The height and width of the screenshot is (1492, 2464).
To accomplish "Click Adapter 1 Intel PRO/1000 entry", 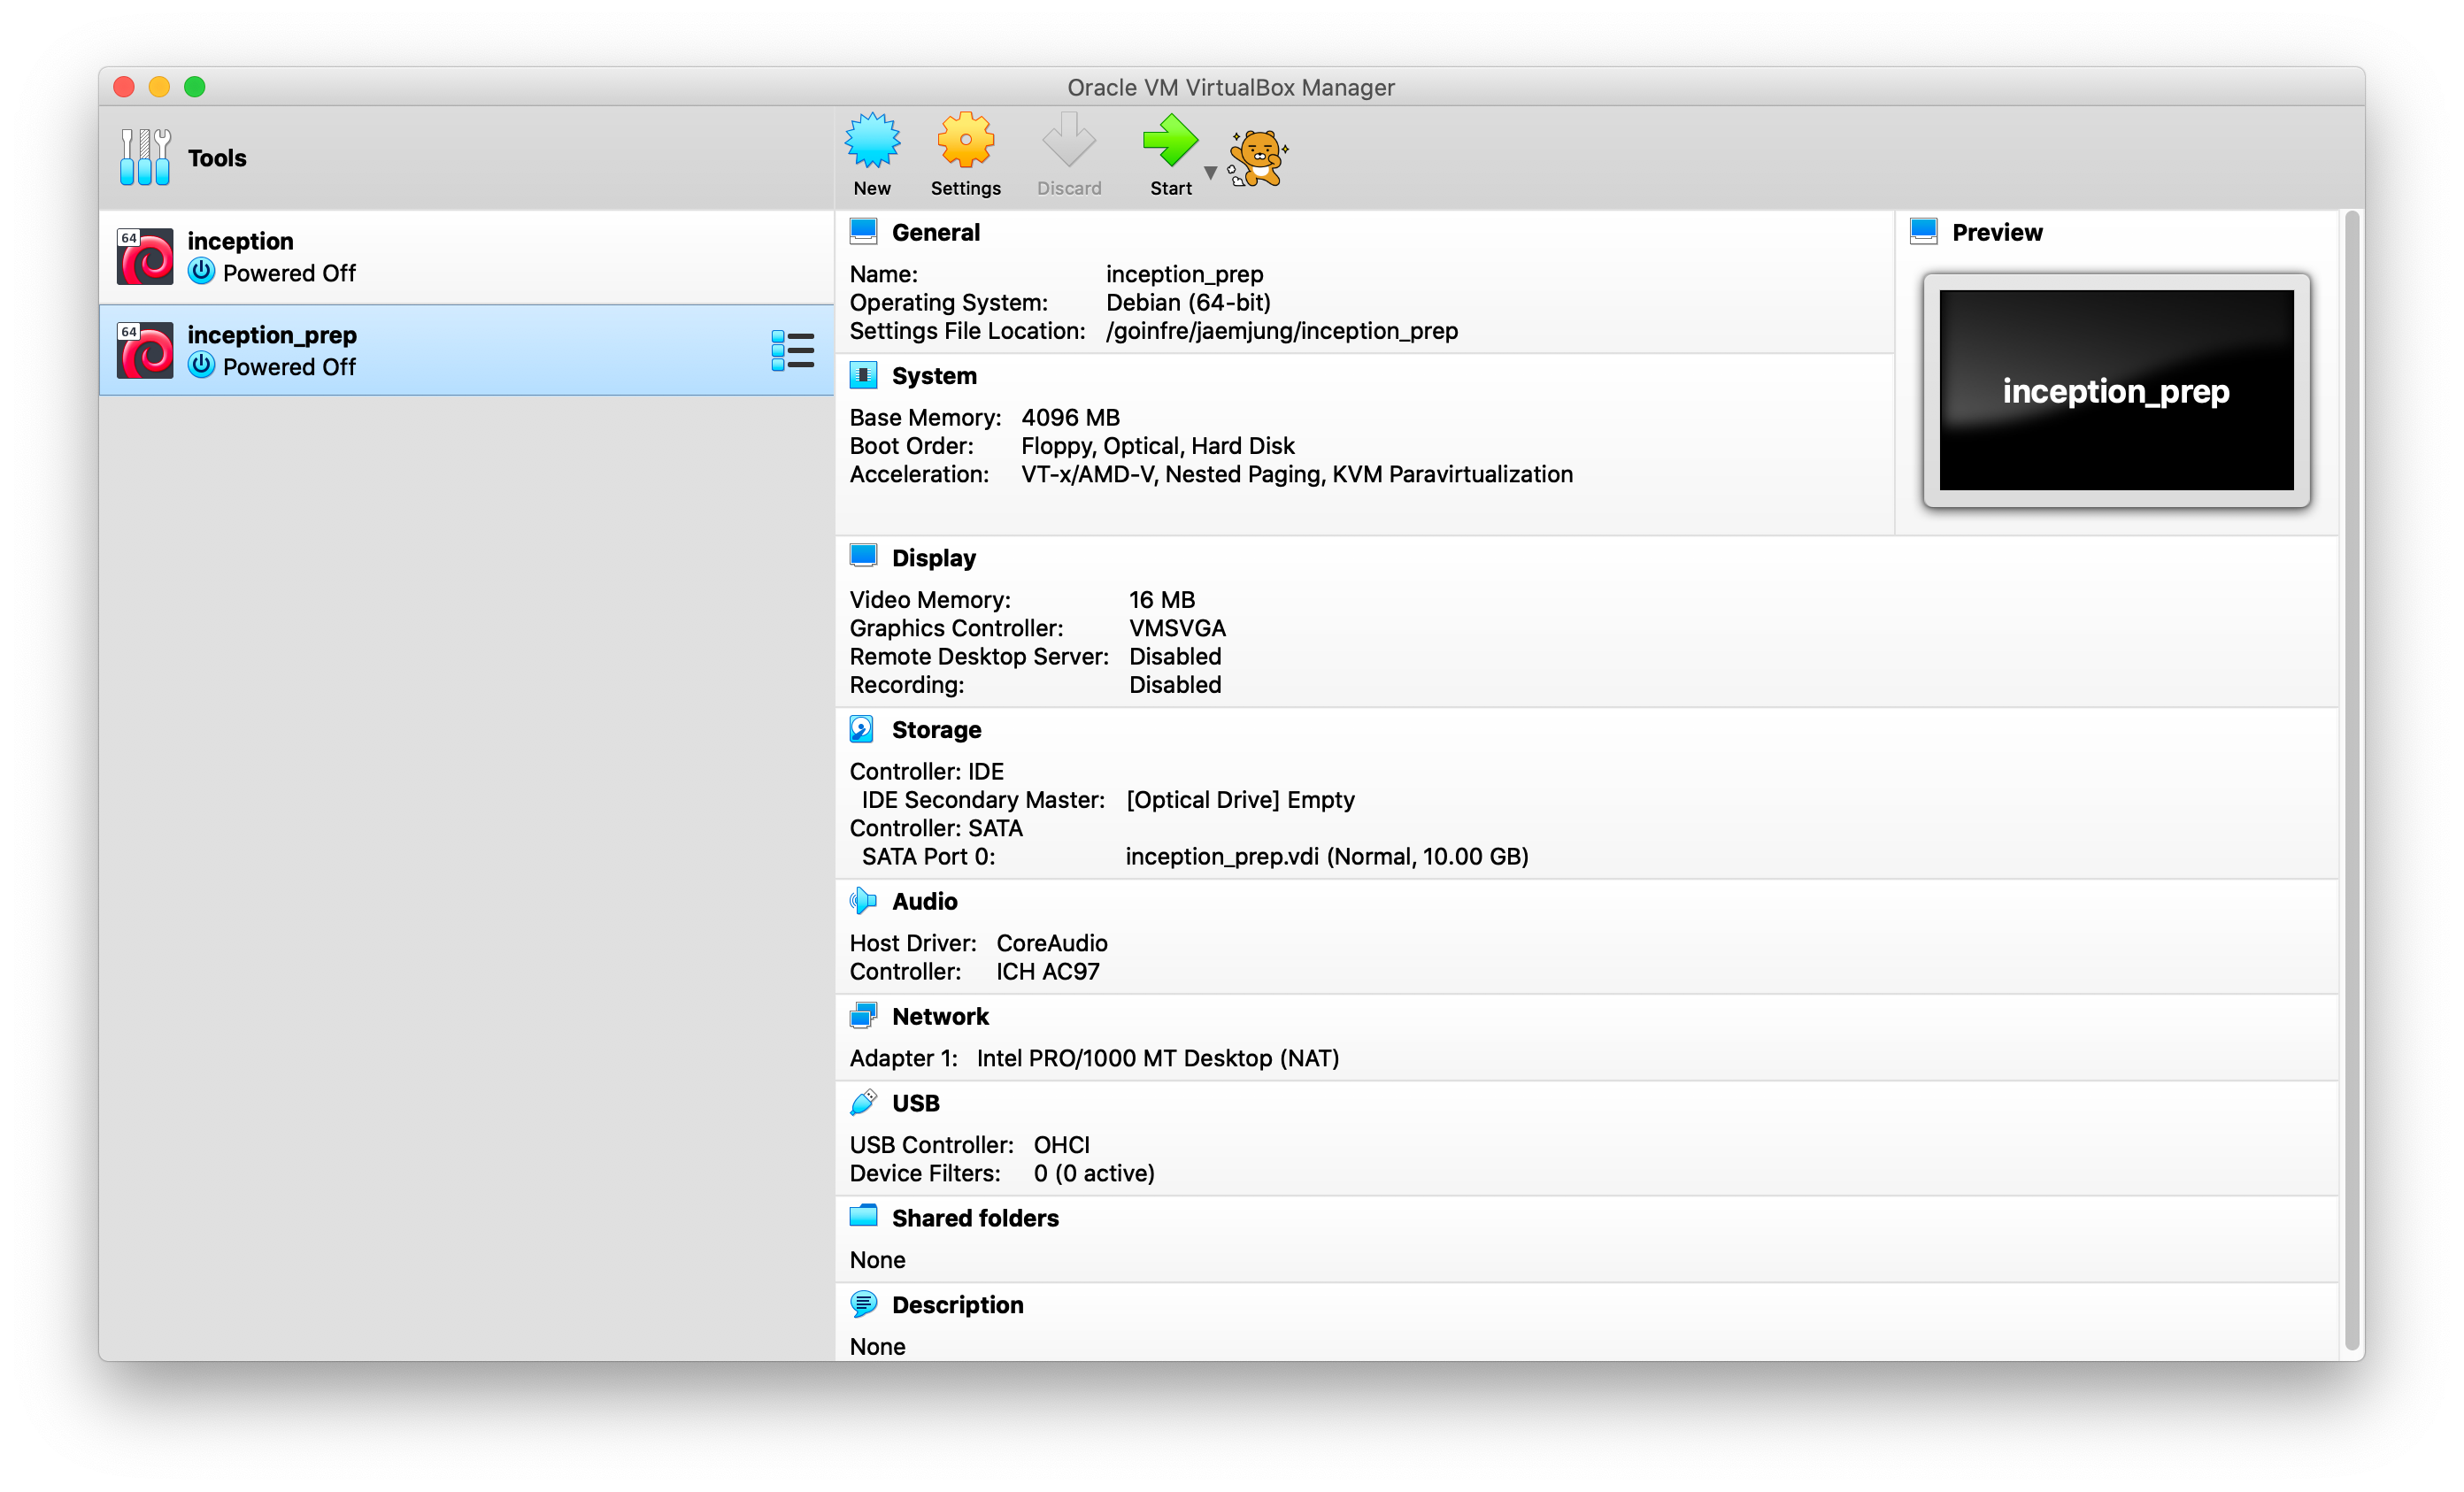I will click(x=1157, y=1058).
